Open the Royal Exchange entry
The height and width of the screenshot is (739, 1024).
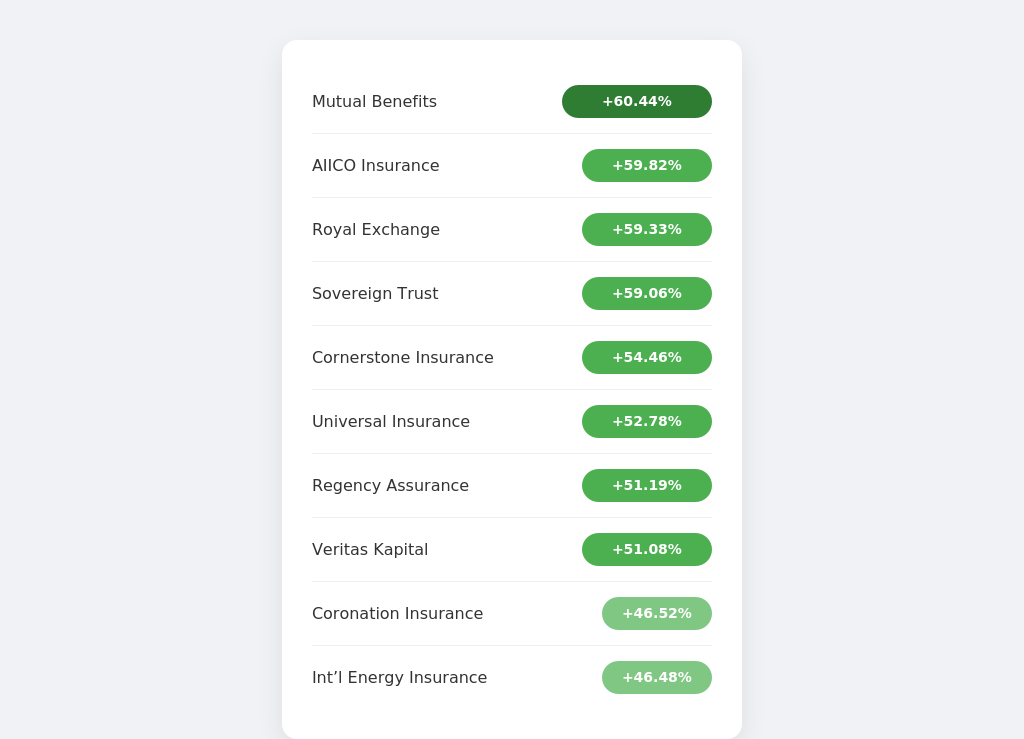click(376, 230)
